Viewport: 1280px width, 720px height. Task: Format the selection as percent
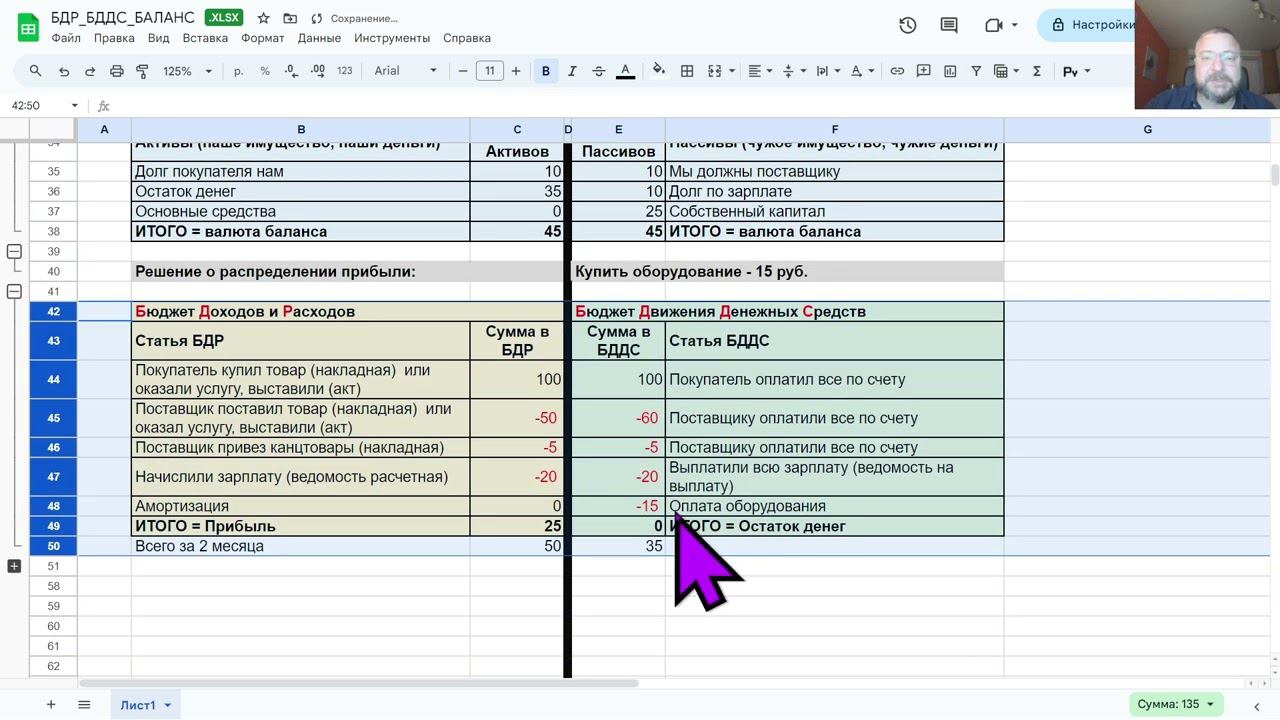[265, 71]
